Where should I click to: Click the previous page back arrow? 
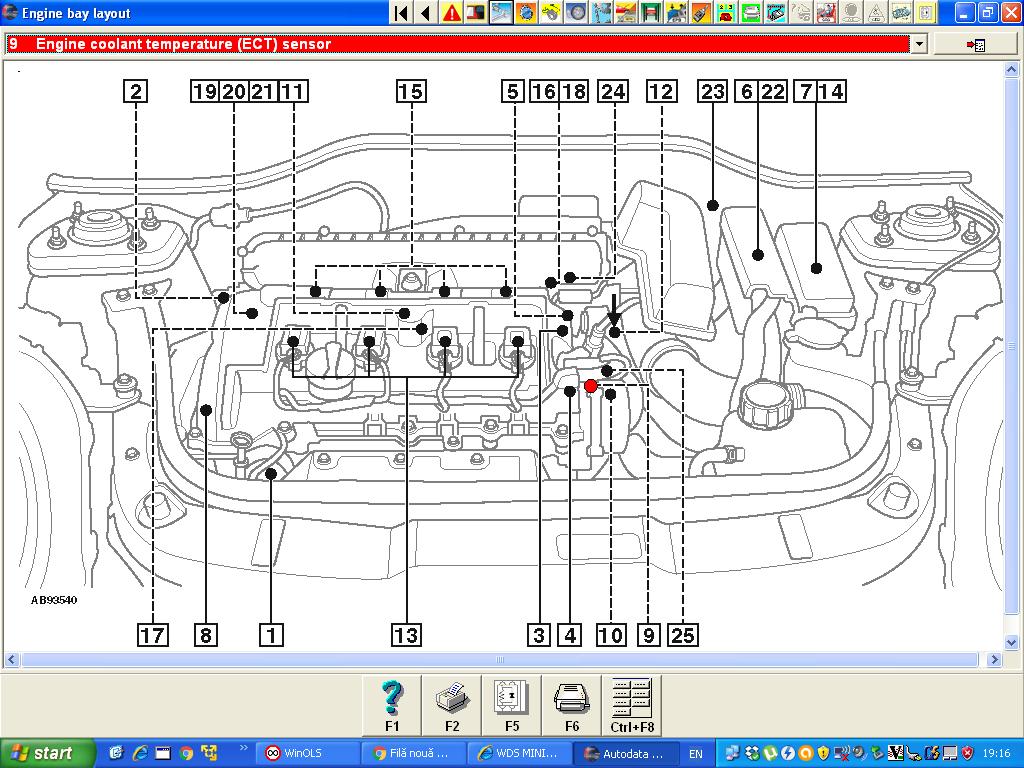coord(426,13)
